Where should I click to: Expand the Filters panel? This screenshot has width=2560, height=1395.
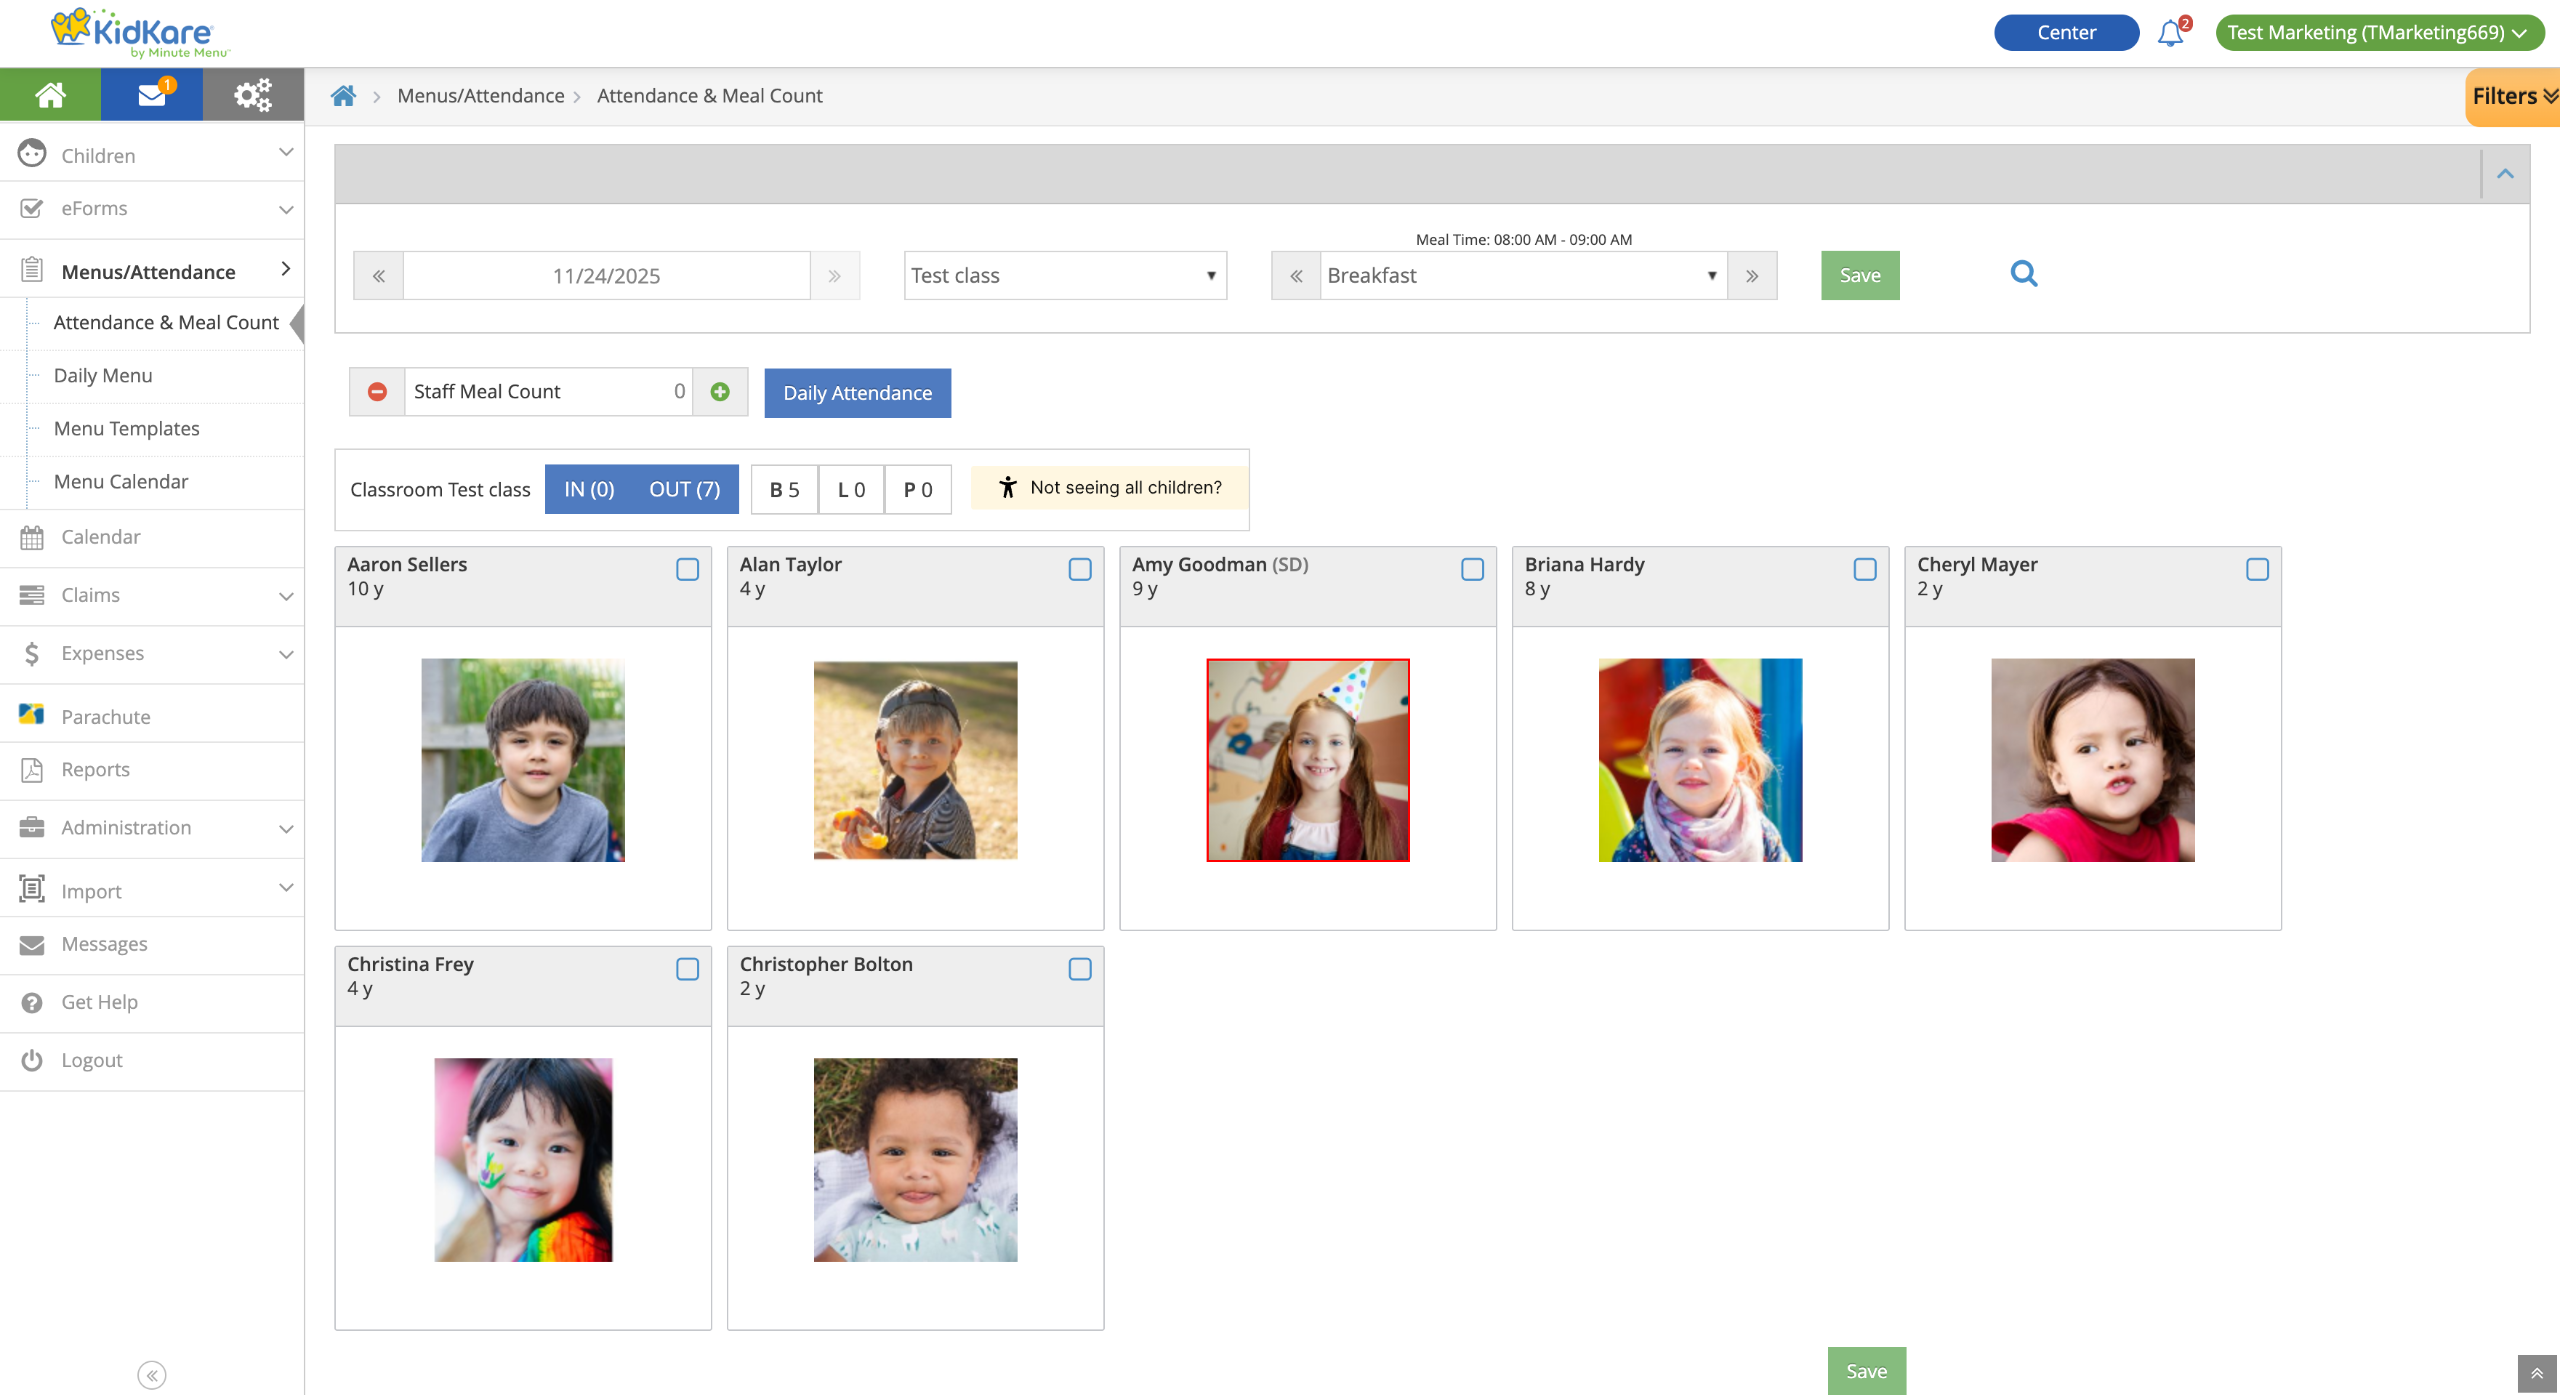tap(2513, 97)
